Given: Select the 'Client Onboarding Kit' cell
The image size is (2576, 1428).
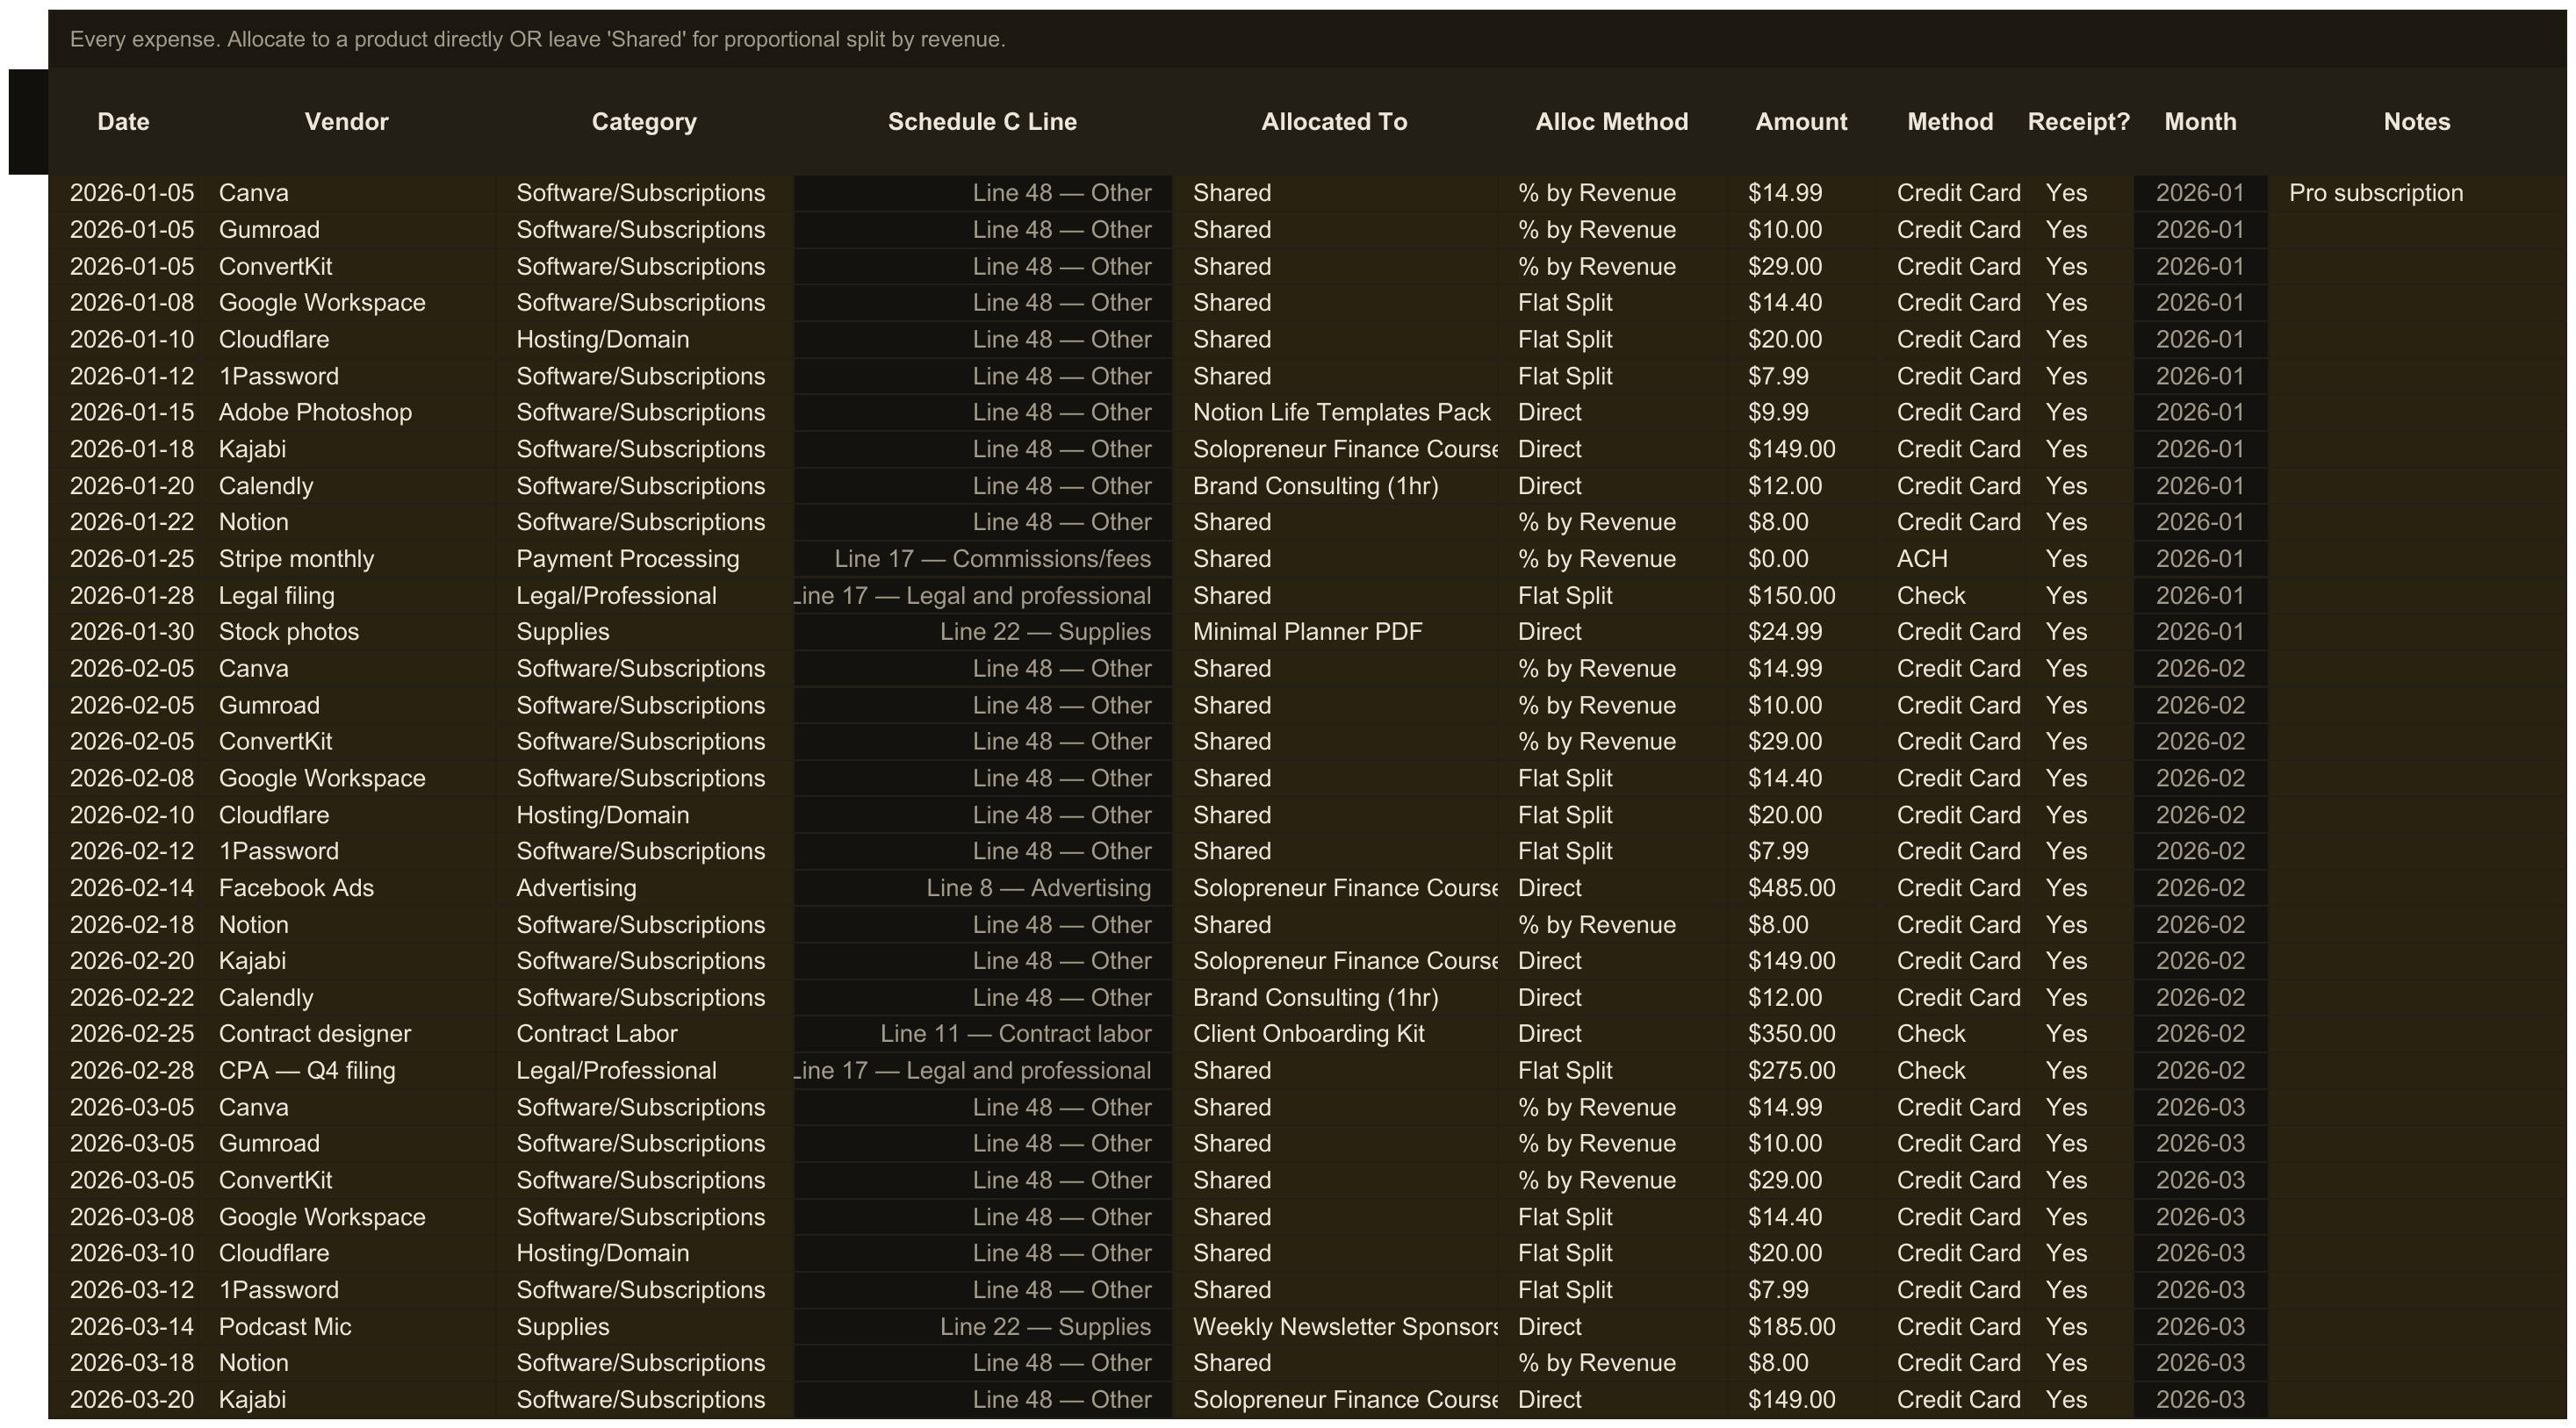Looking at the screenshot, I should tap(1334, 1034).
